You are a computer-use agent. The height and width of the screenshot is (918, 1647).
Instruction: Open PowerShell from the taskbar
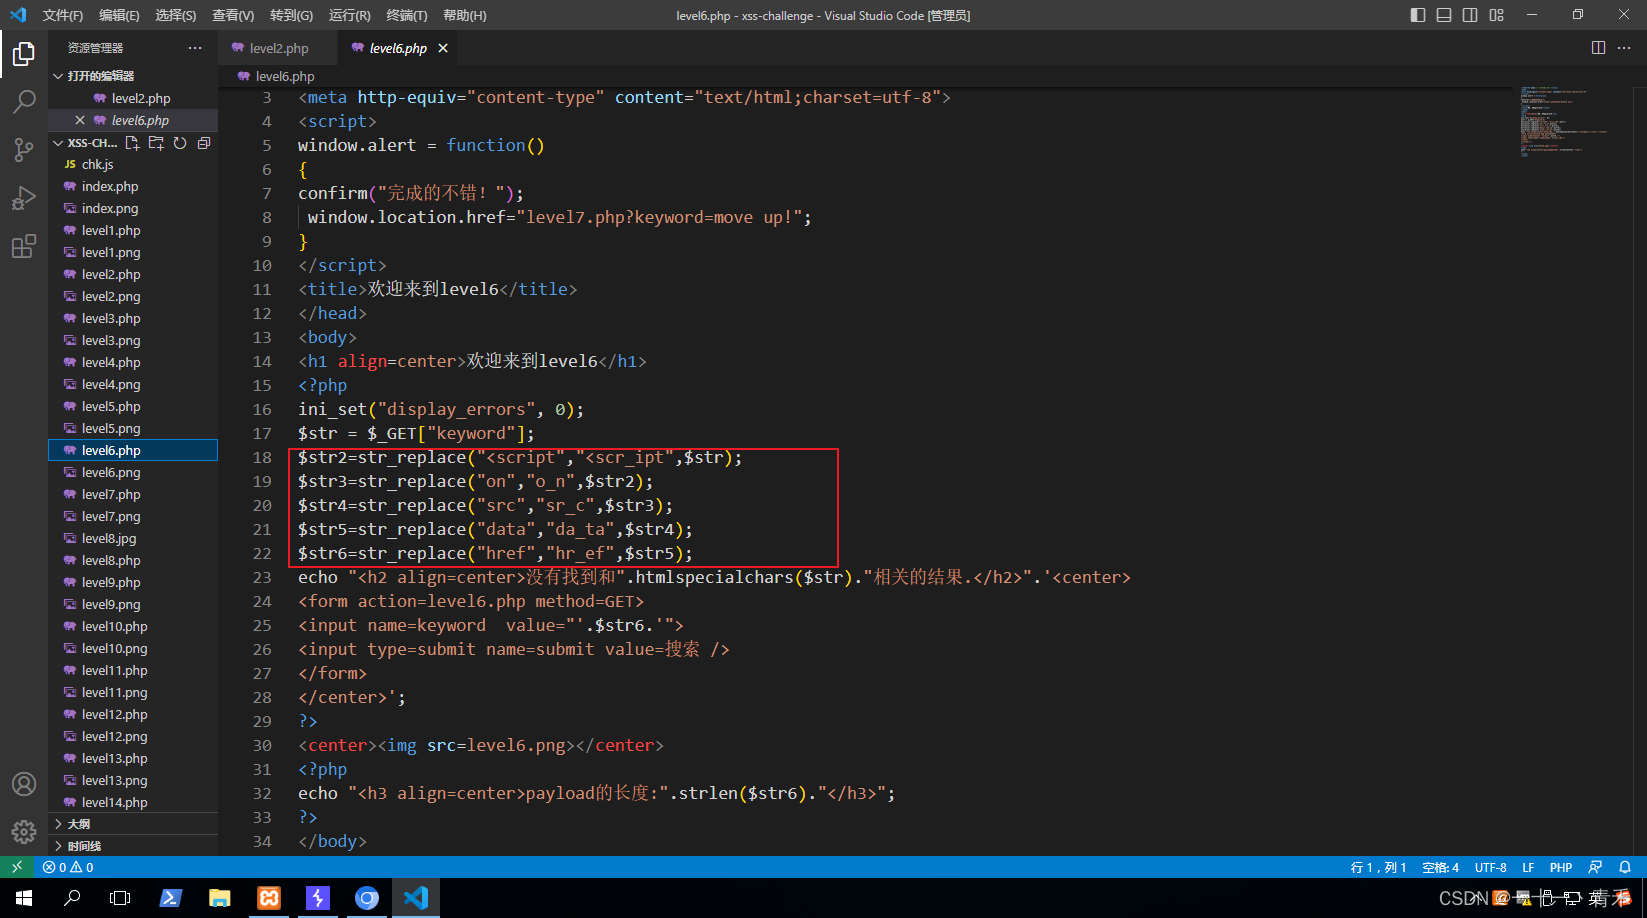(170, 898)
